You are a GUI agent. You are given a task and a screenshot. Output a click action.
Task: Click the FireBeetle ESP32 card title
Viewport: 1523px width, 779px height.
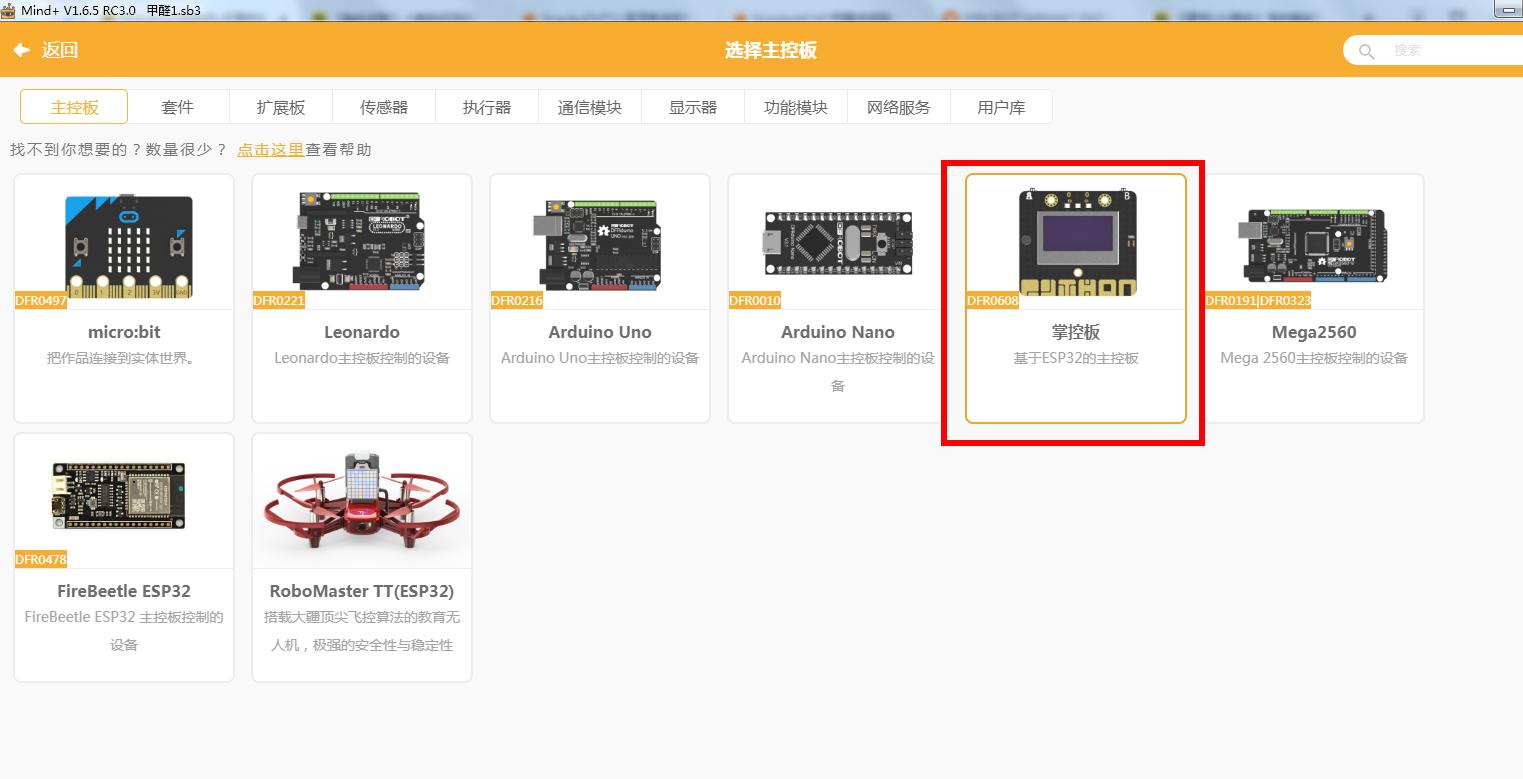[124, 591]
